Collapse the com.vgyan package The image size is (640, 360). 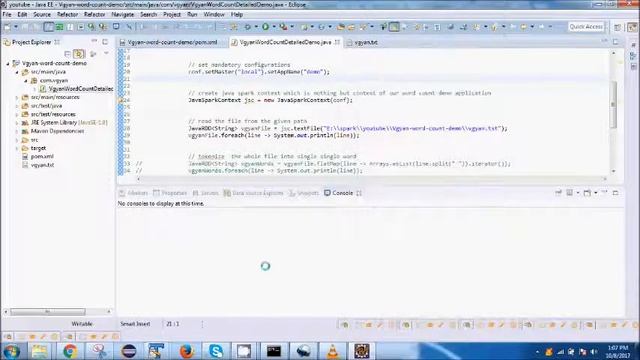click(x=26, y=81)
